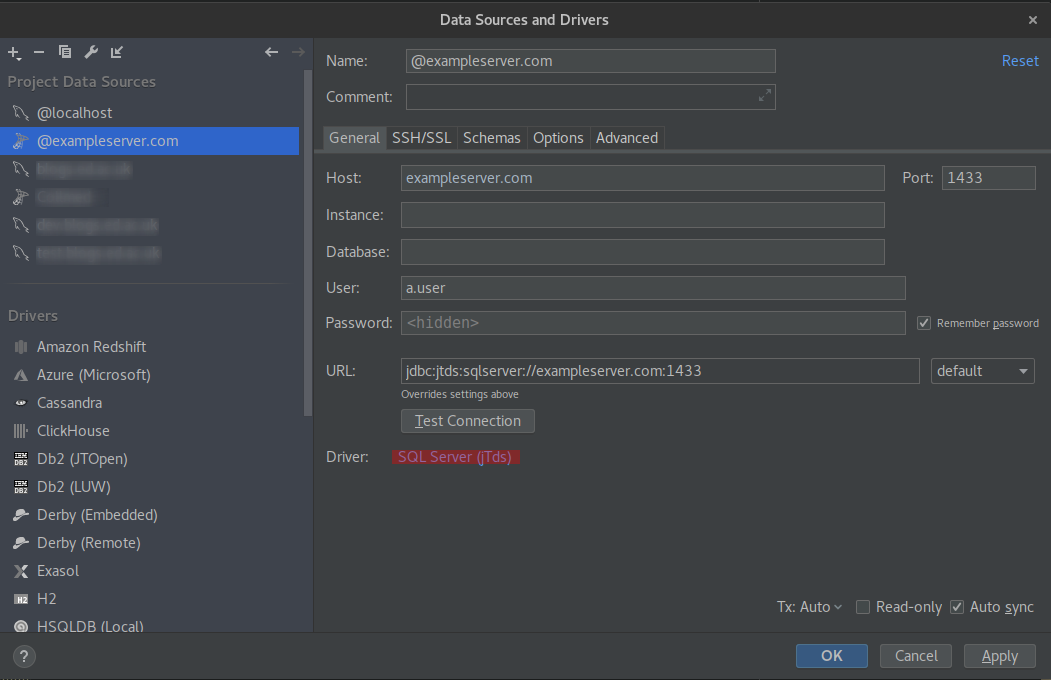
Task: Choose the Db2 (LUW) driver
Action: (x=151, y=487)
